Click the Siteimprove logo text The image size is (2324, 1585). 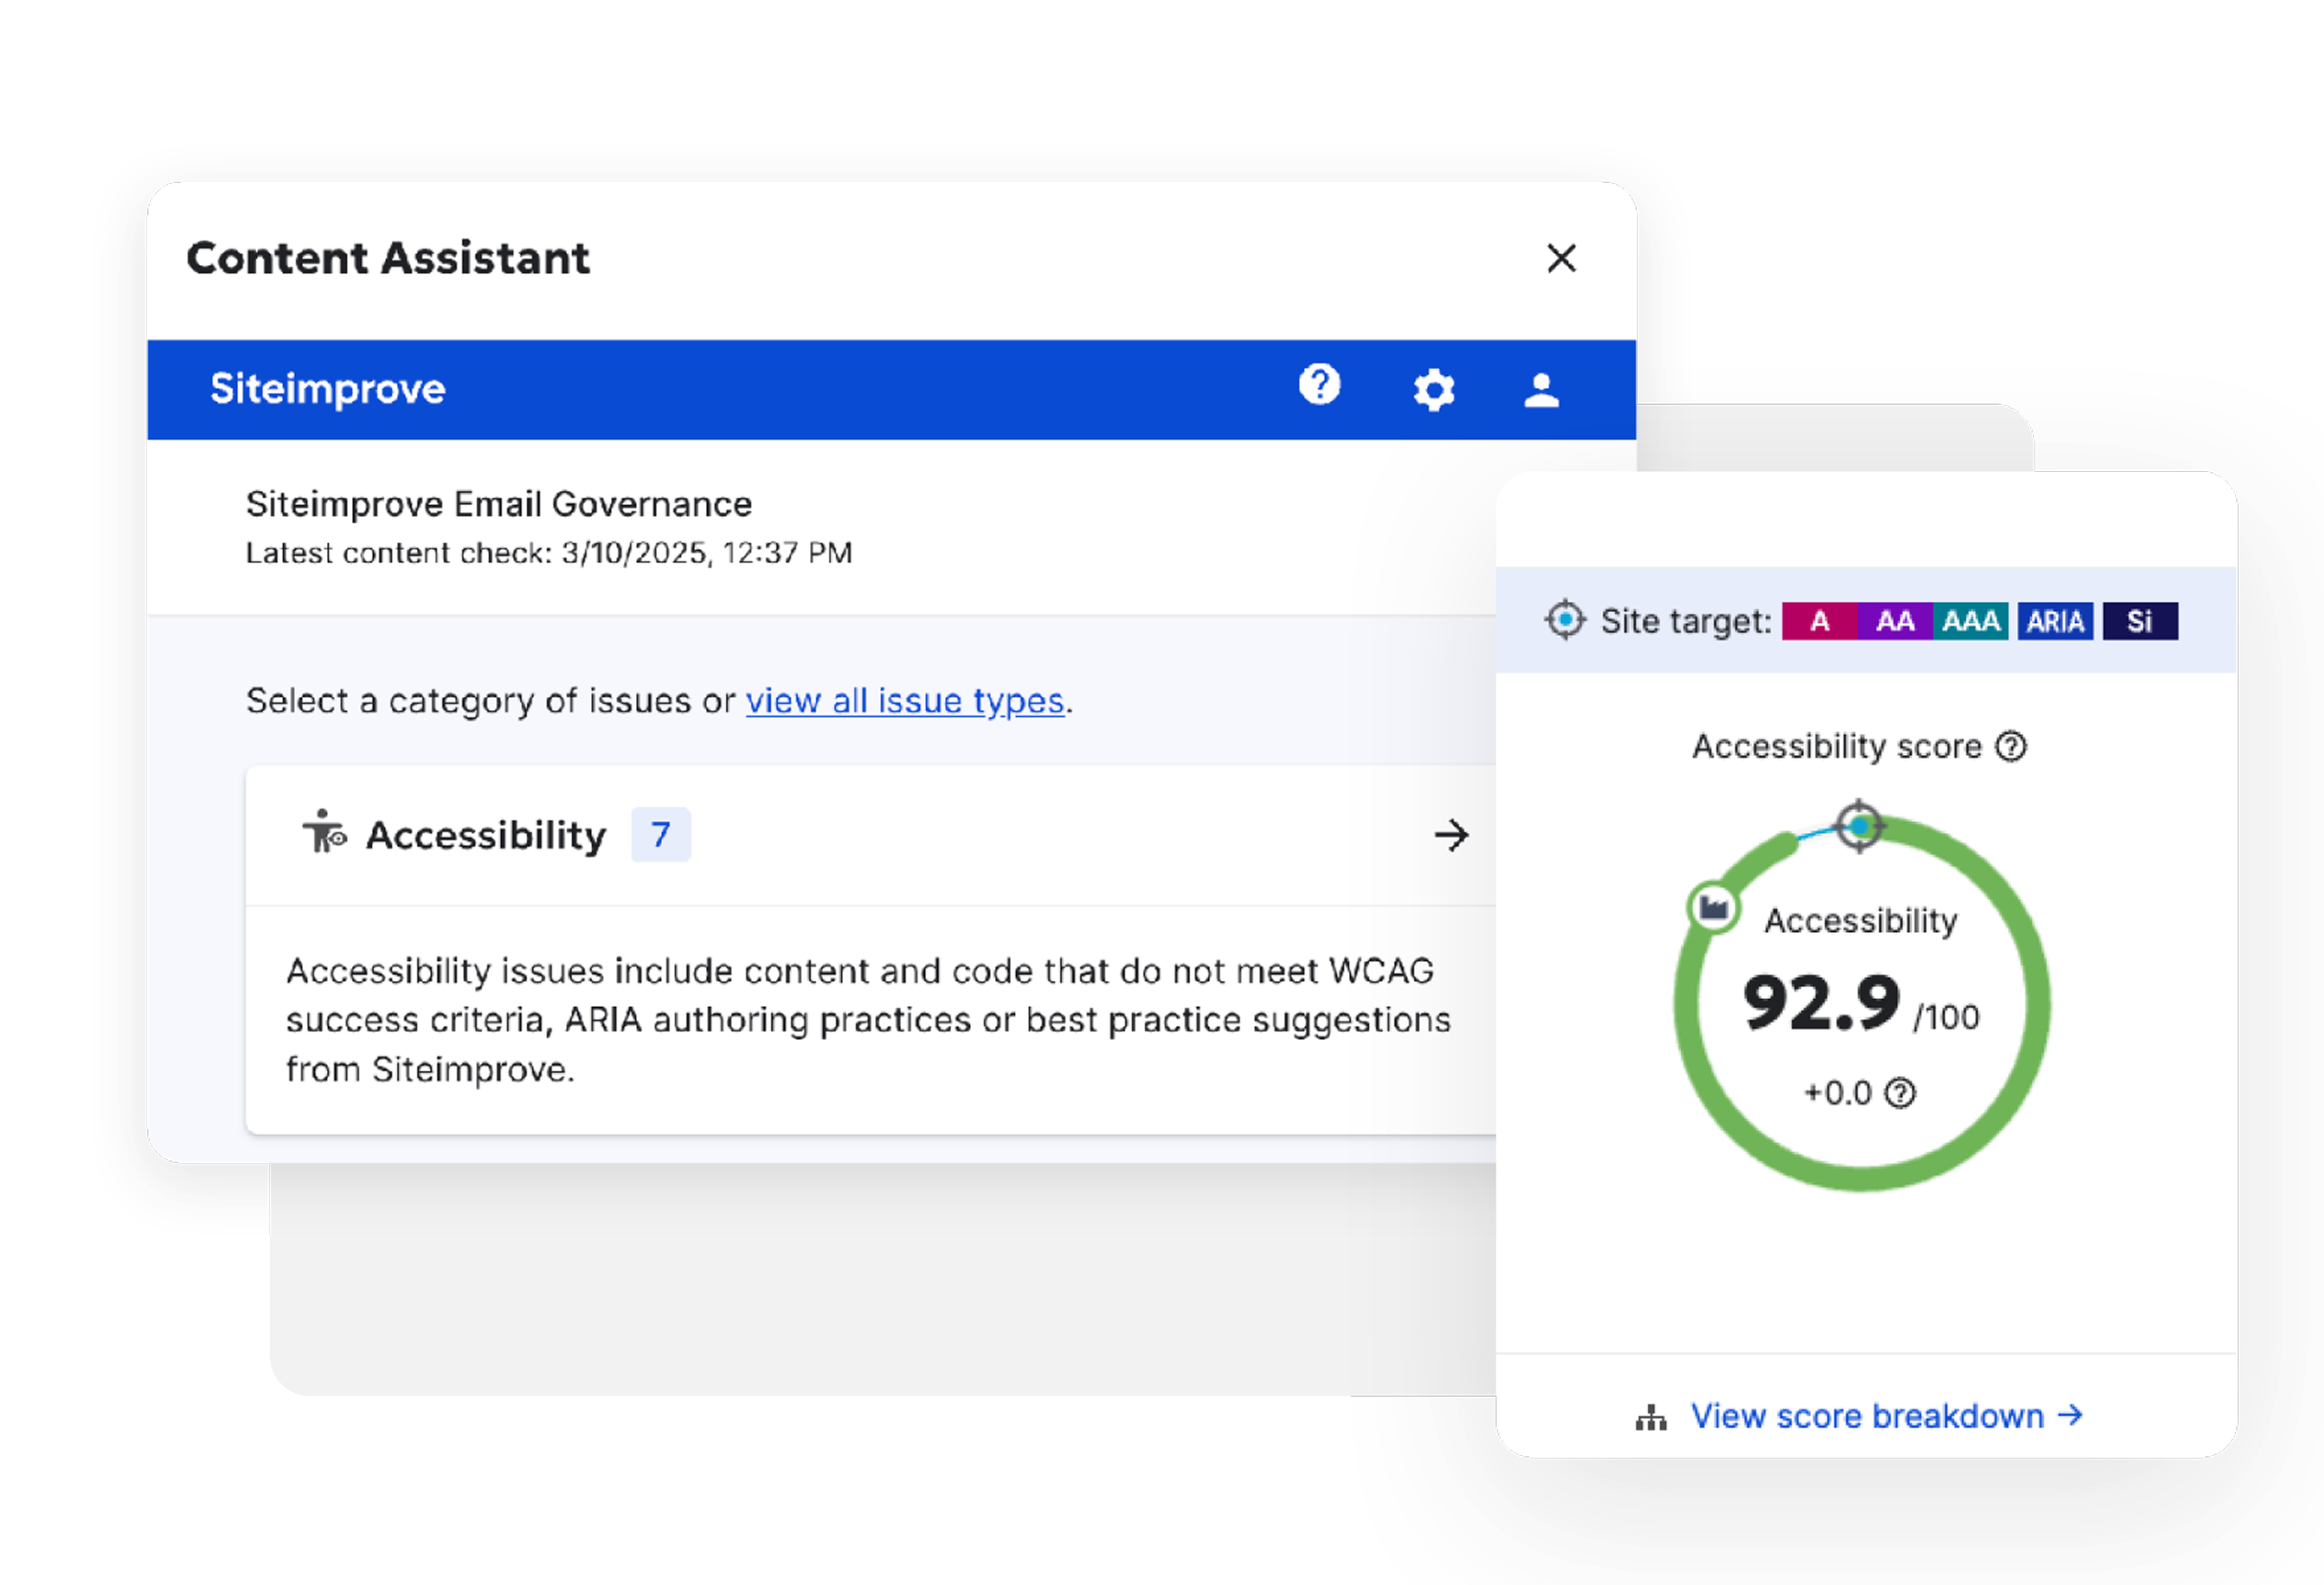click(327, 389)
